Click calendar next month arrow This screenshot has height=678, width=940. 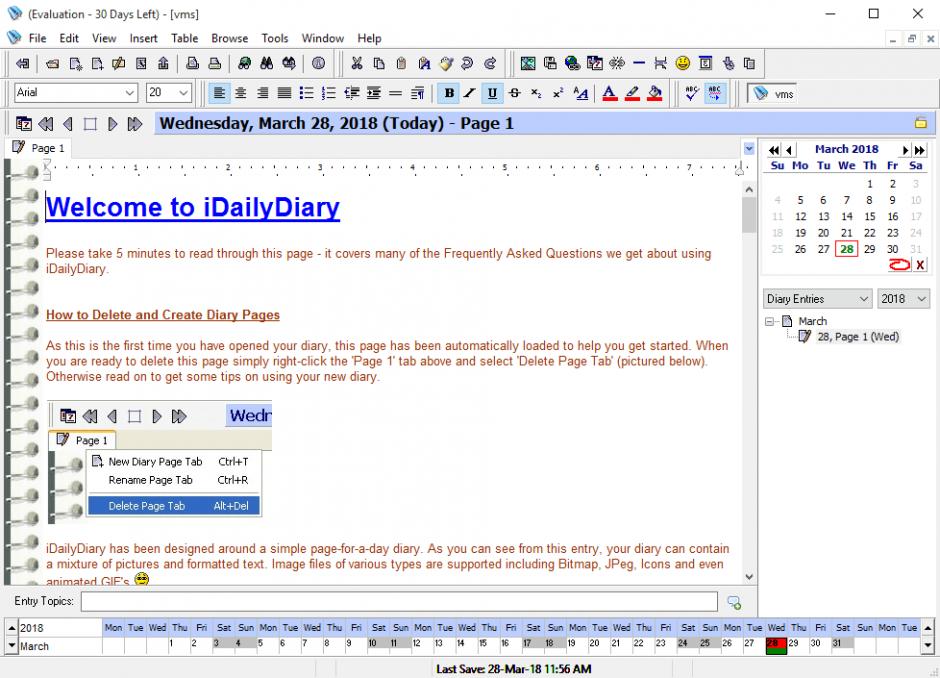click(905, 150)
